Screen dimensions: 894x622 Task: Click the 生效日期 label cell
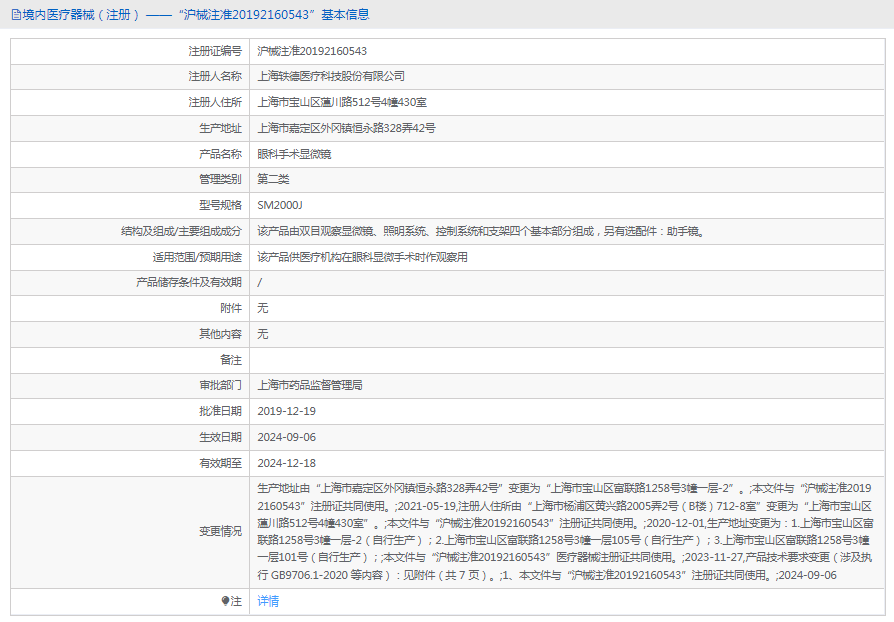pos(130,437)
